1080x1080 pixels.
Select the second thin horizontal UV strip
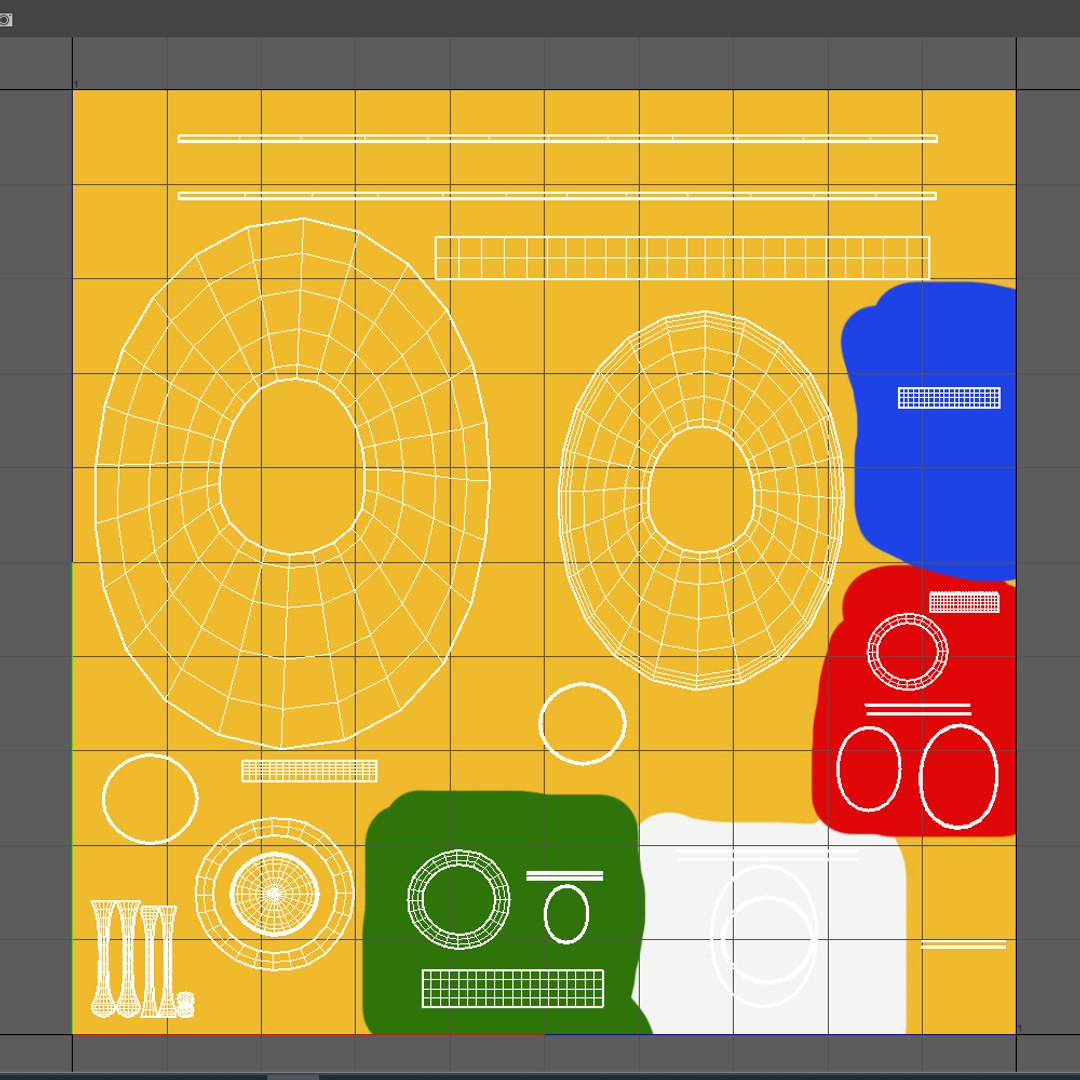(x=557, y=196)
